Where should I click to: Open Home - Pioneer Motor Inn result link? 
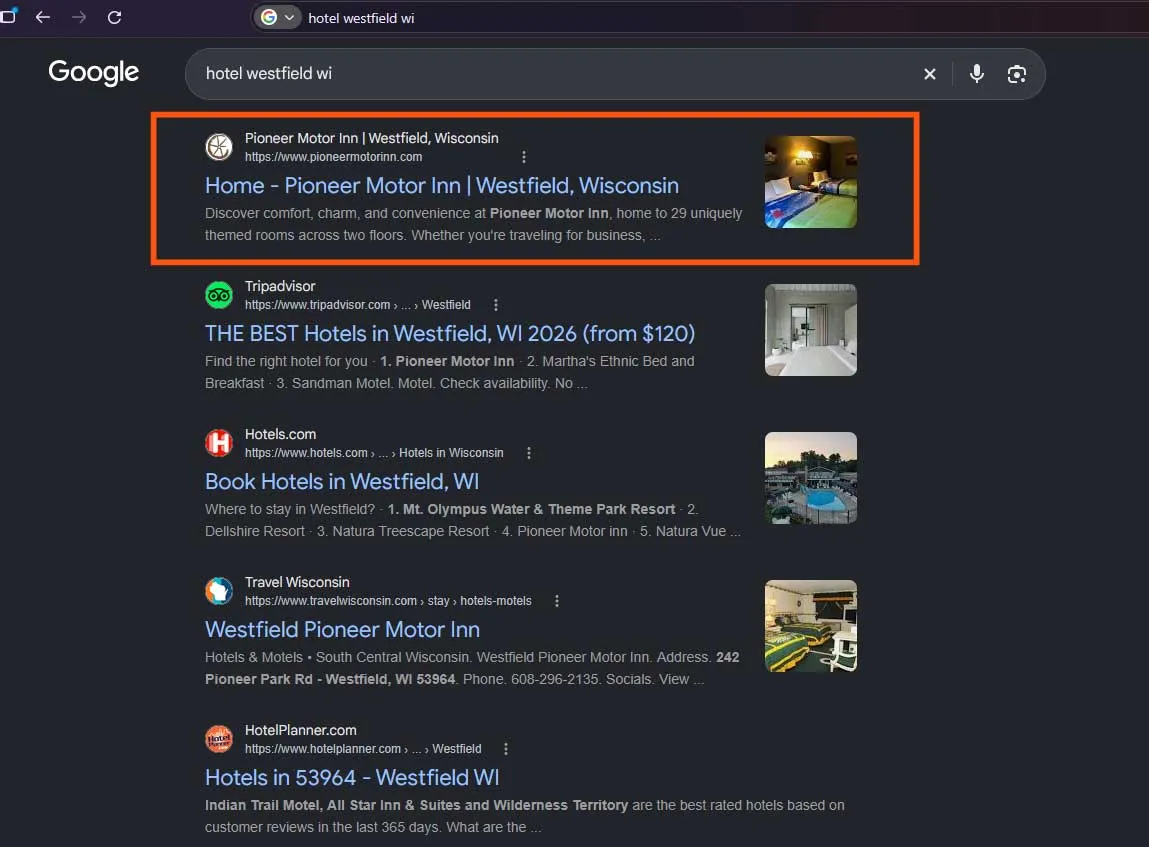coord(442,185)
